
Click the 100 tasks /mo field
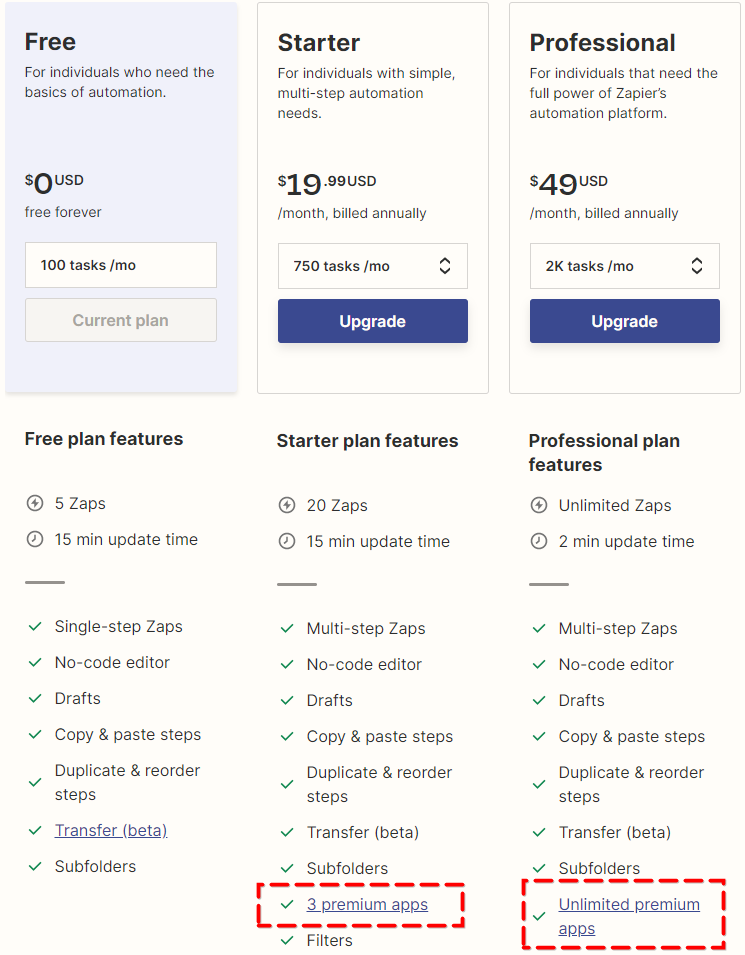(x=120, y=265)
